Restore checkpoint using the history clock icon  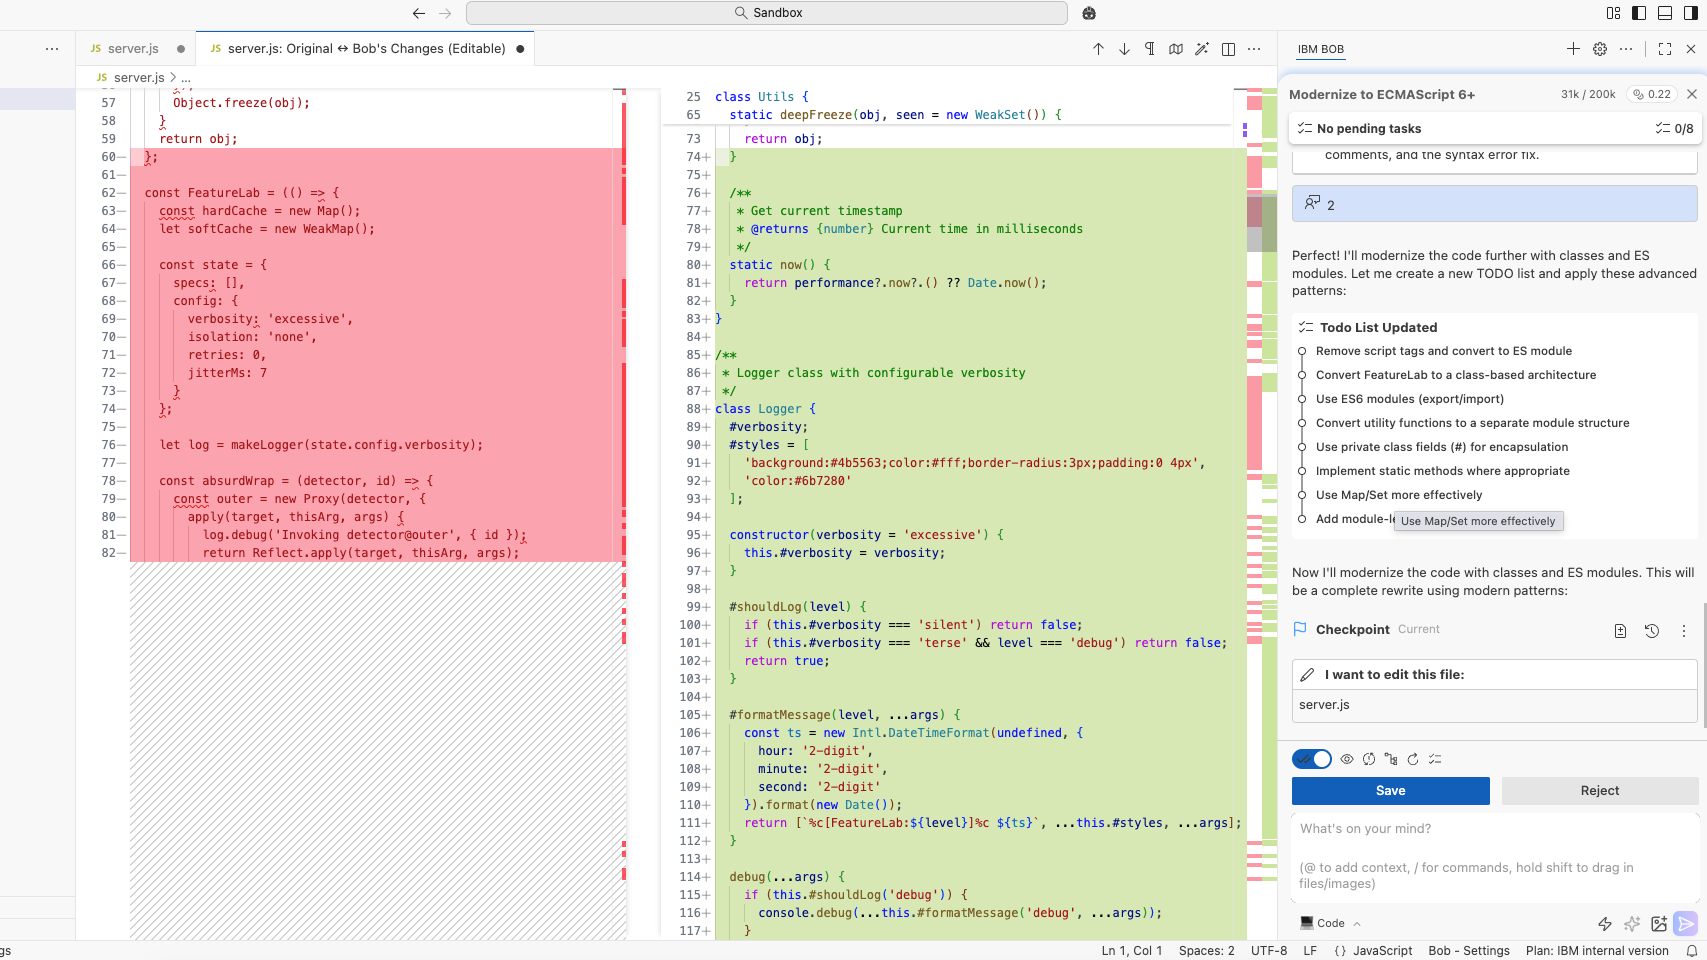[x=1652, y=631]
